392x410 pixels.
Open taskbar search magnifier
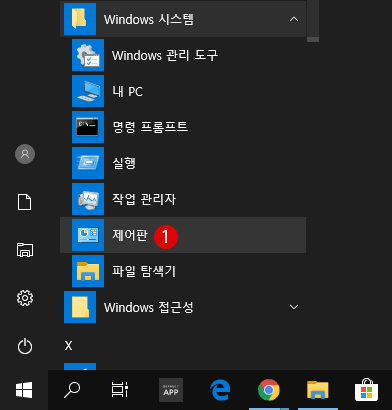tap(72, 390)
